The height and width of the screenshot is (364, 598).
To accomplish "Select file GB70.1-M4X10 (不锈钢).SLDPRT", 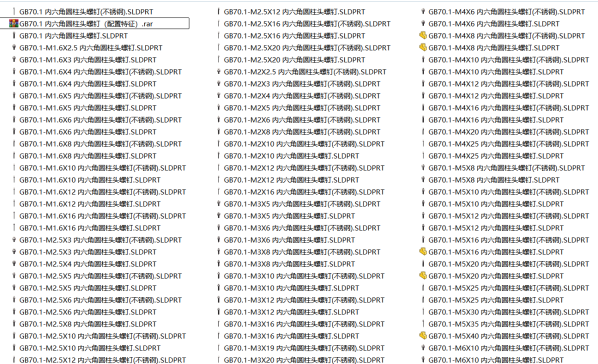I will pyautogui.click(x=509, y=60).
